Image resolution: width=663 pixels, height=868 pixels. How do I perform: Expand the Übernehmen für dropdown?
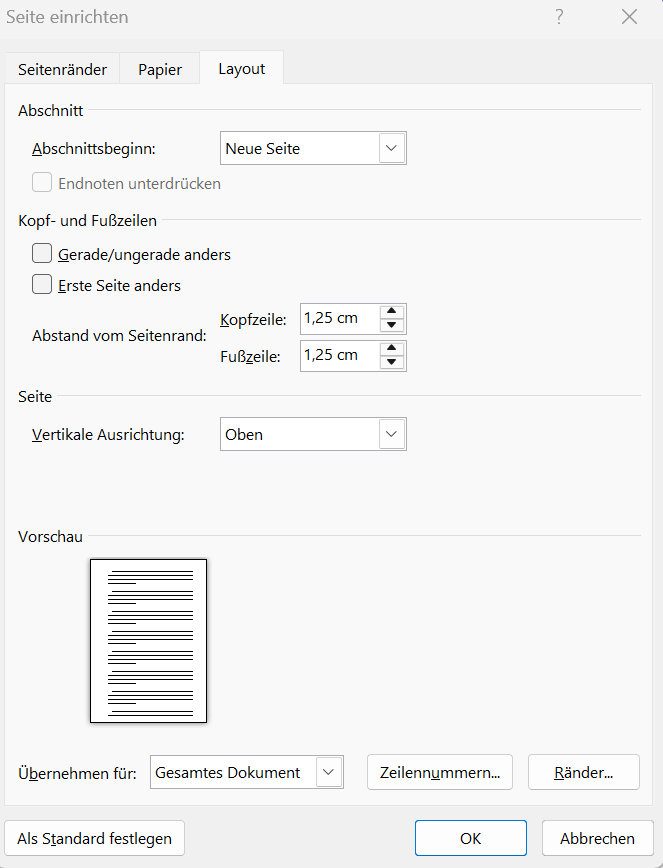click(x=329, y=772)
